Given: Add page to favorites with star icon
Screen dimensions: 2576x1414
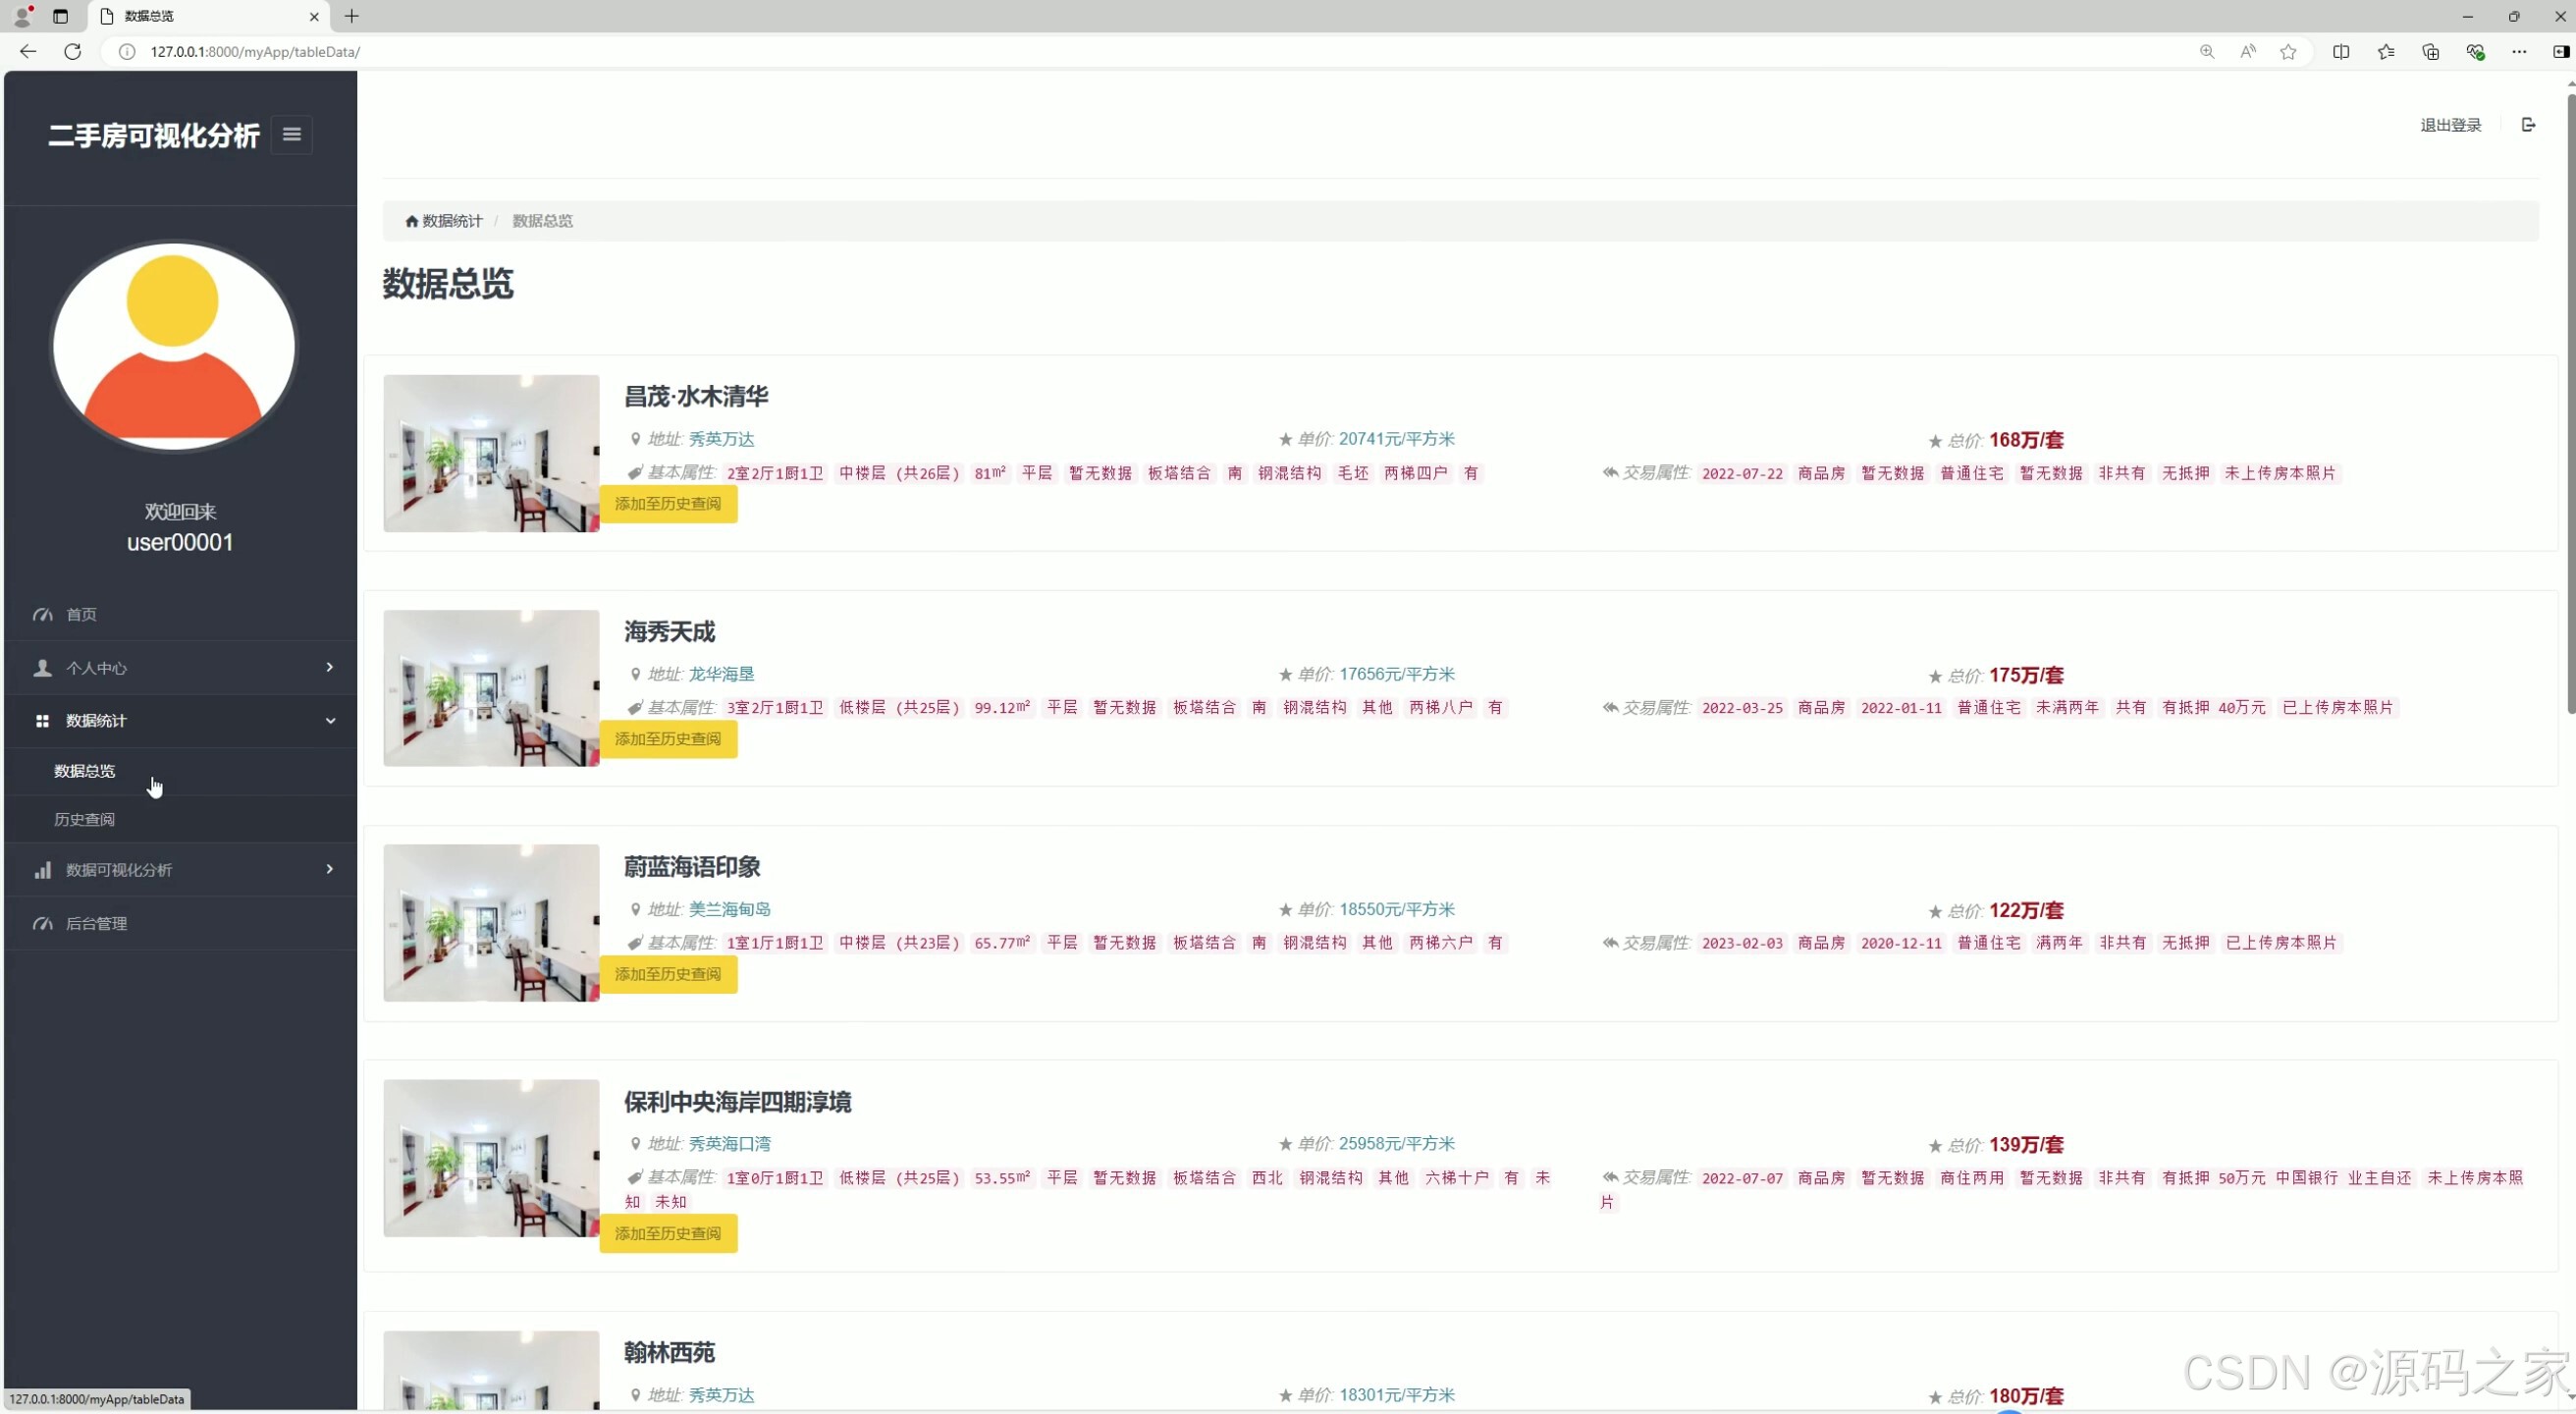Looking at the screenshot, I should [x=2288, y=52].
